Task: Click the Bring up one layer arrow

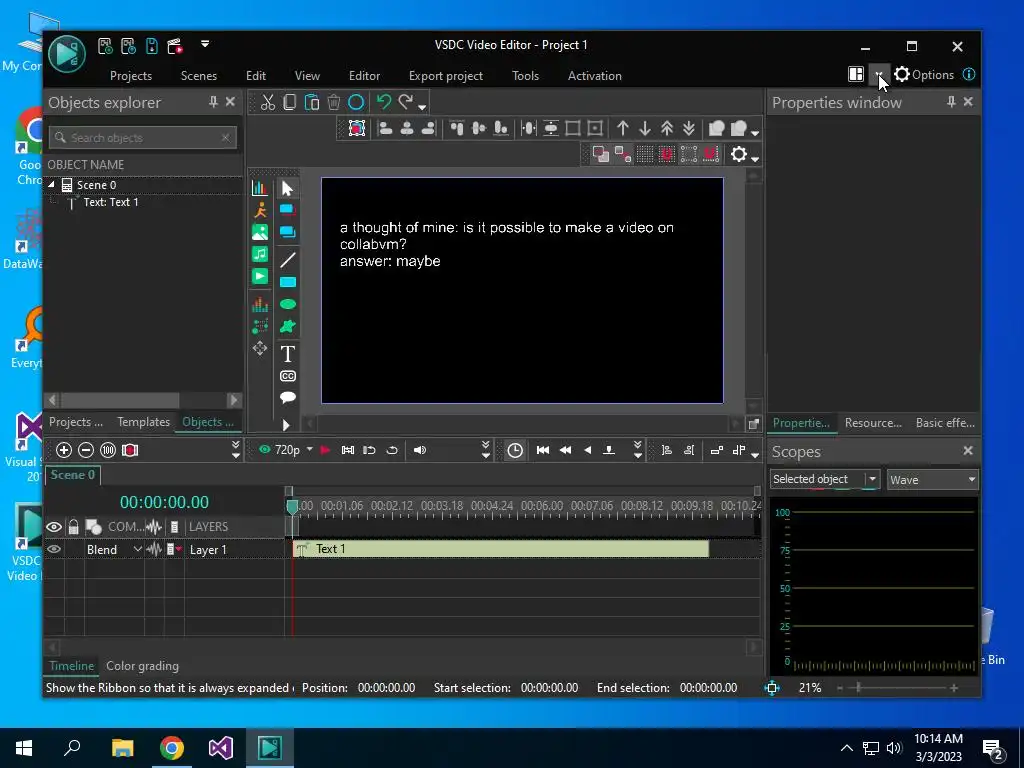Action: [623, 128]
